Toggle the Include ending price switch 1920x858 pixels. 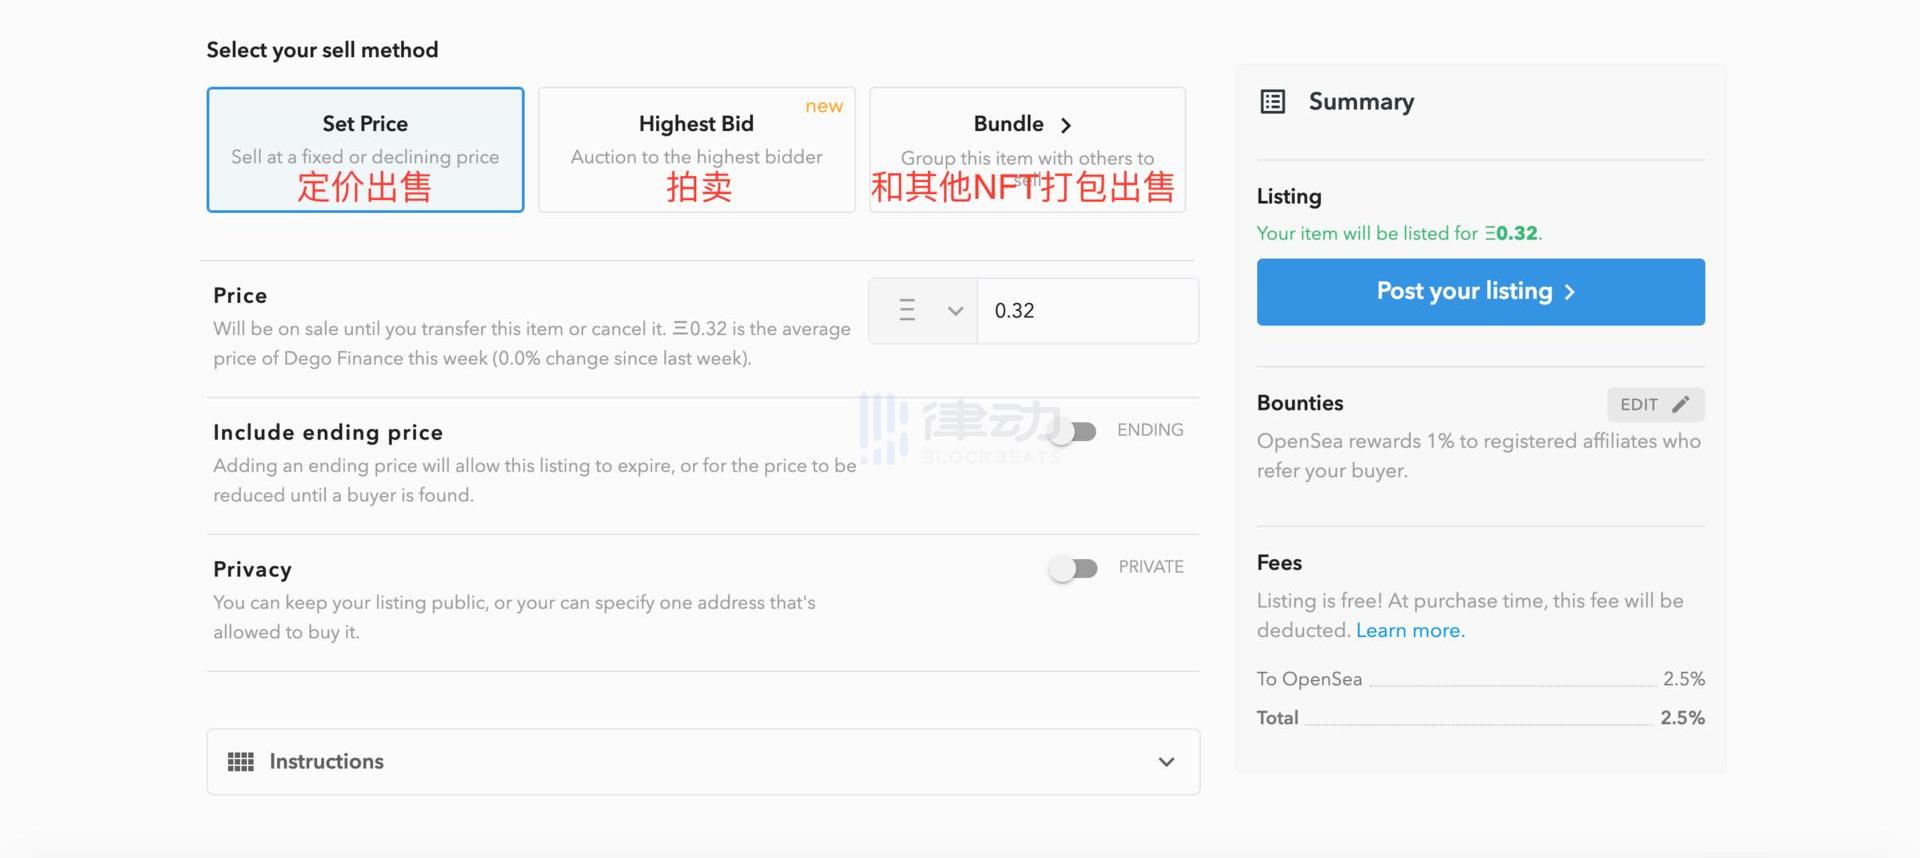pos(1072,431)
